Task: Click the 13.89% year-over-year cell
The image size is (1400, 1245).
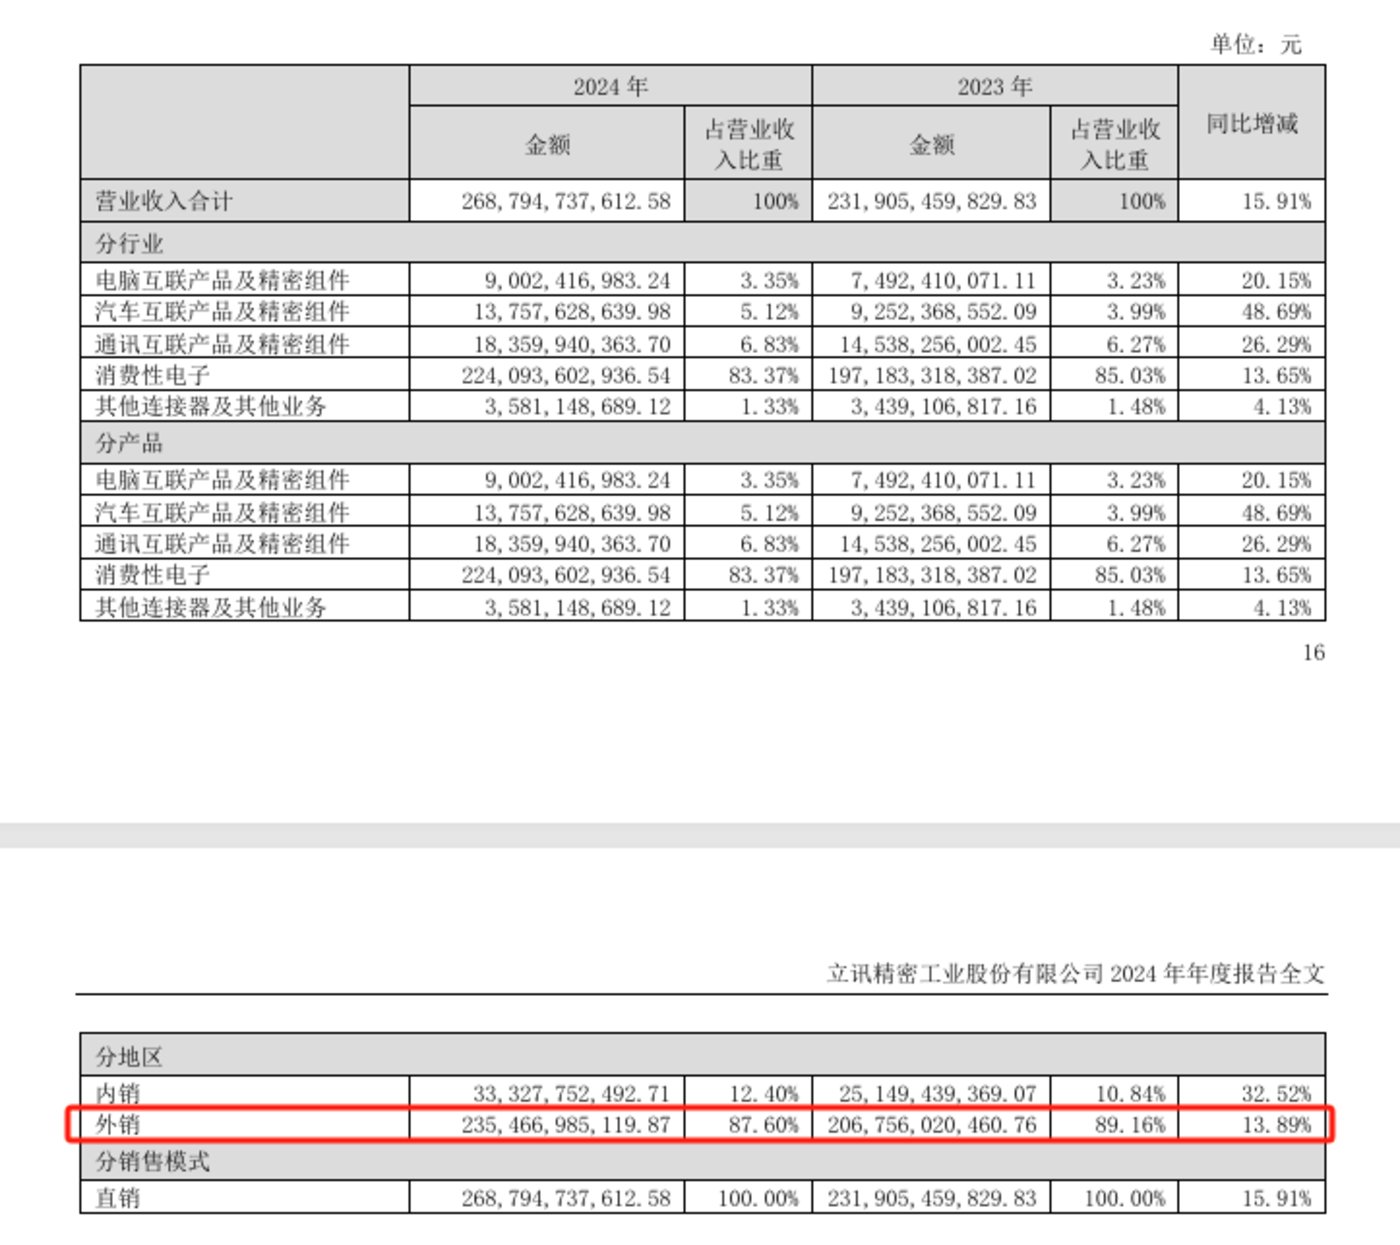Action: [x=1275, y=1125]
